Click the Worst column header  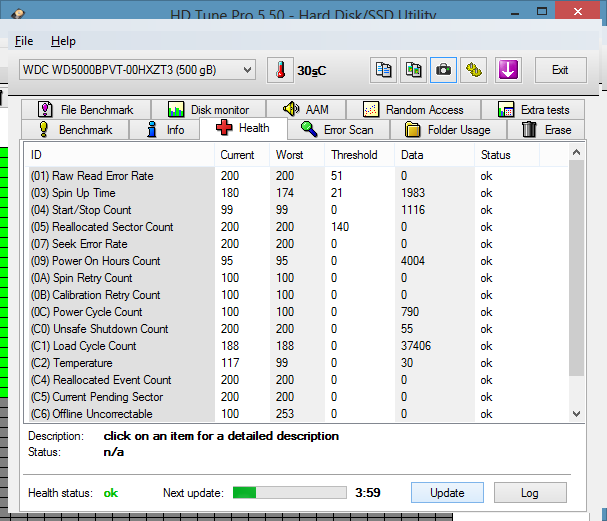coord(297,155)
